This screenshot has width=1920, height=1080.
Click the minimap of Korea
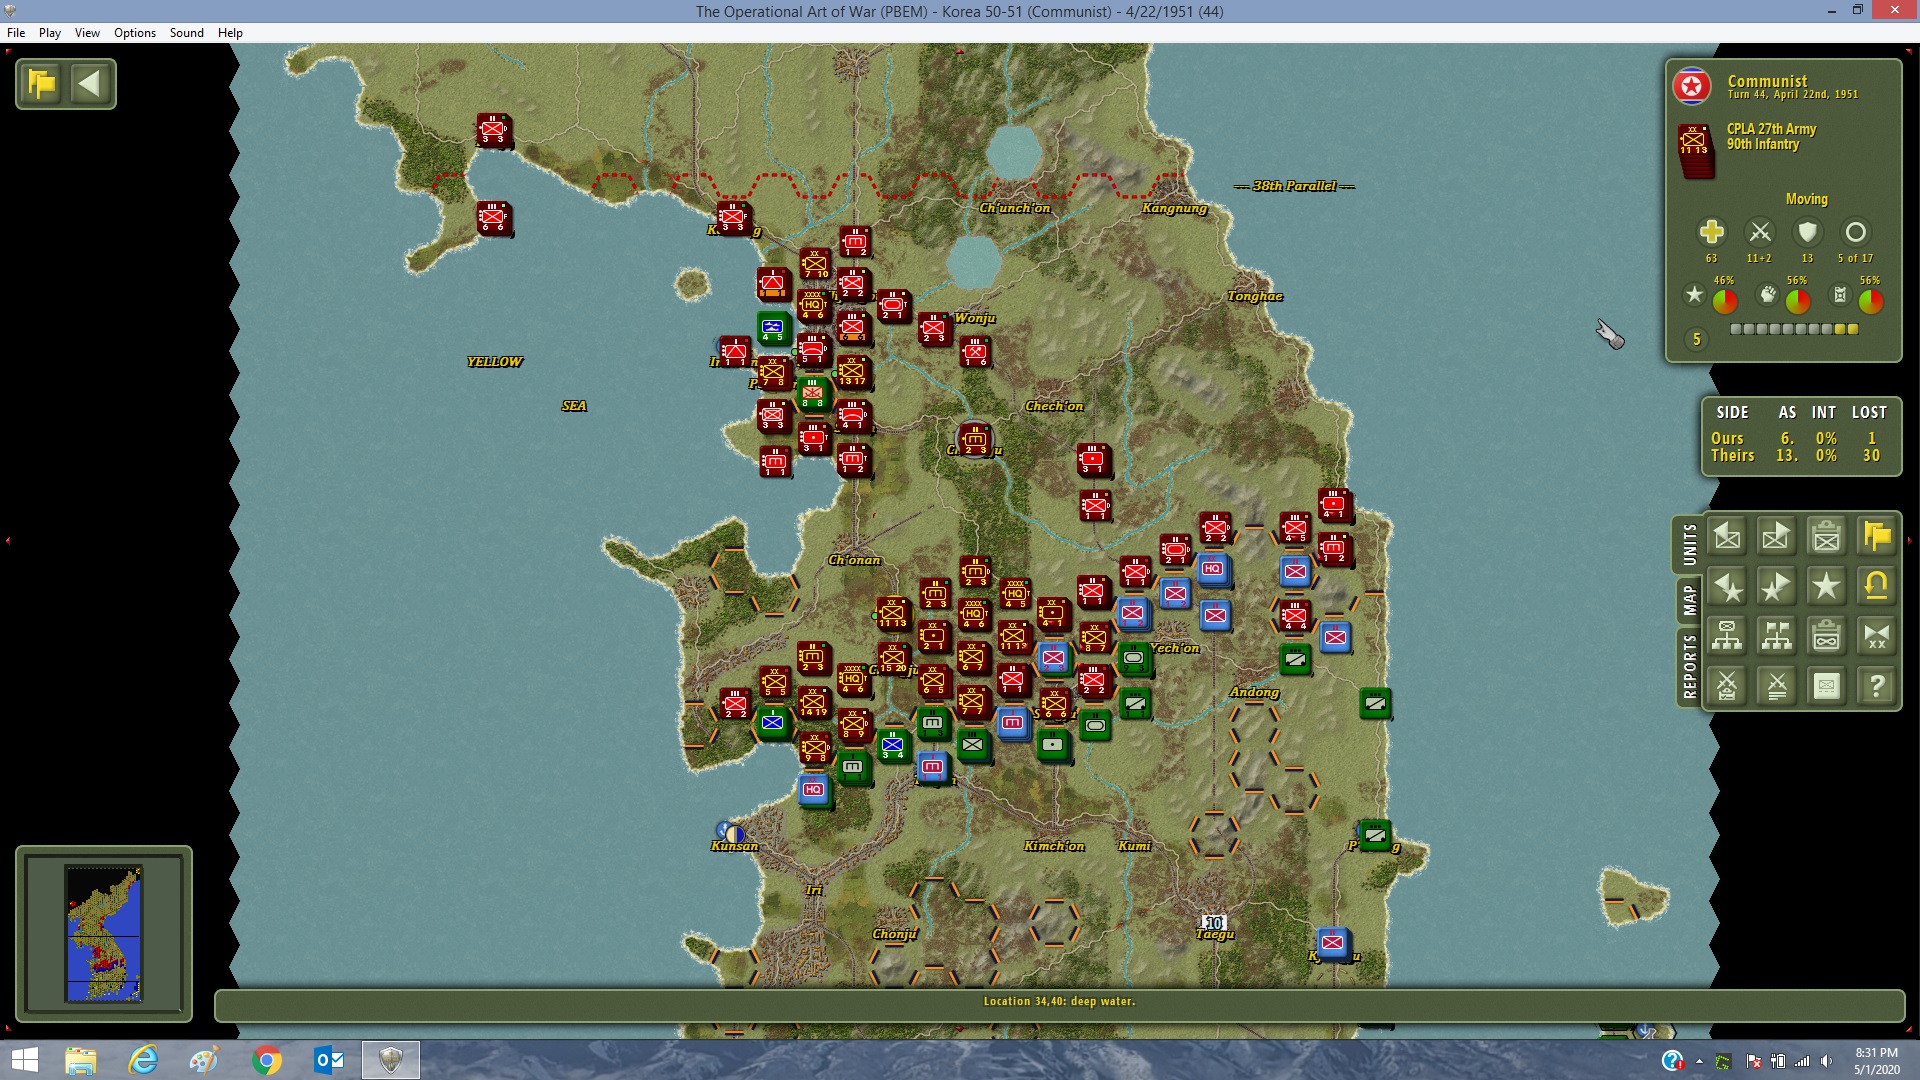(x=103, y=933)
